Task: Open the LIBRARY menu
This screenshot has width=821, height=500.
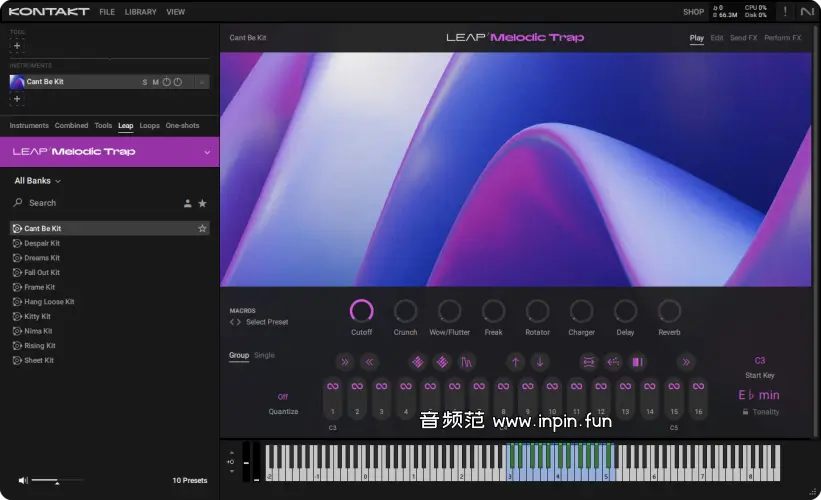Action: click(141, 12)
